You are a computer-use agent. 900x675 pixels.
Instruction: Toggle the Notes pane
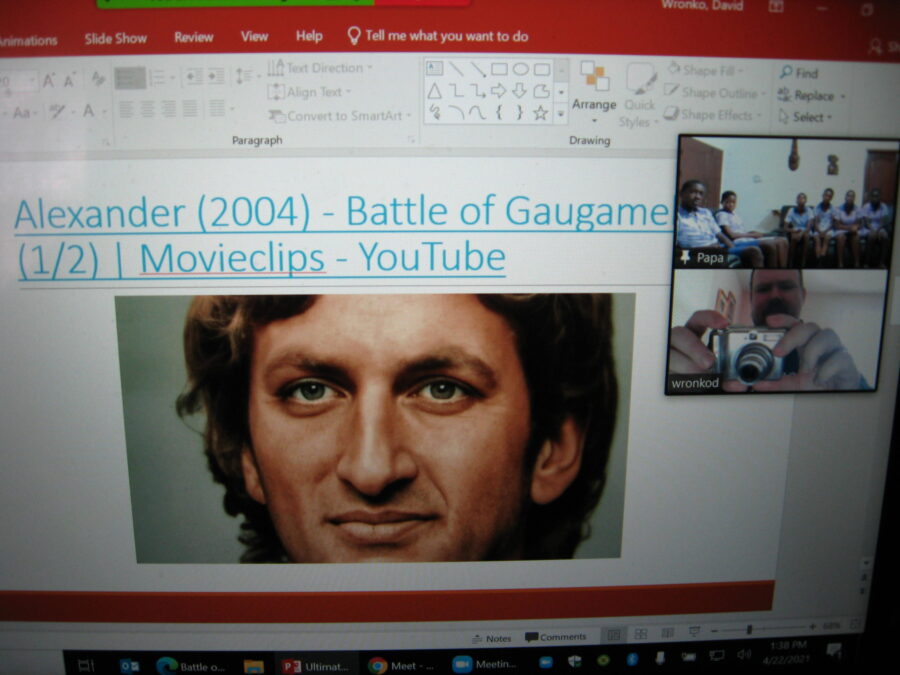coord(491,638)
